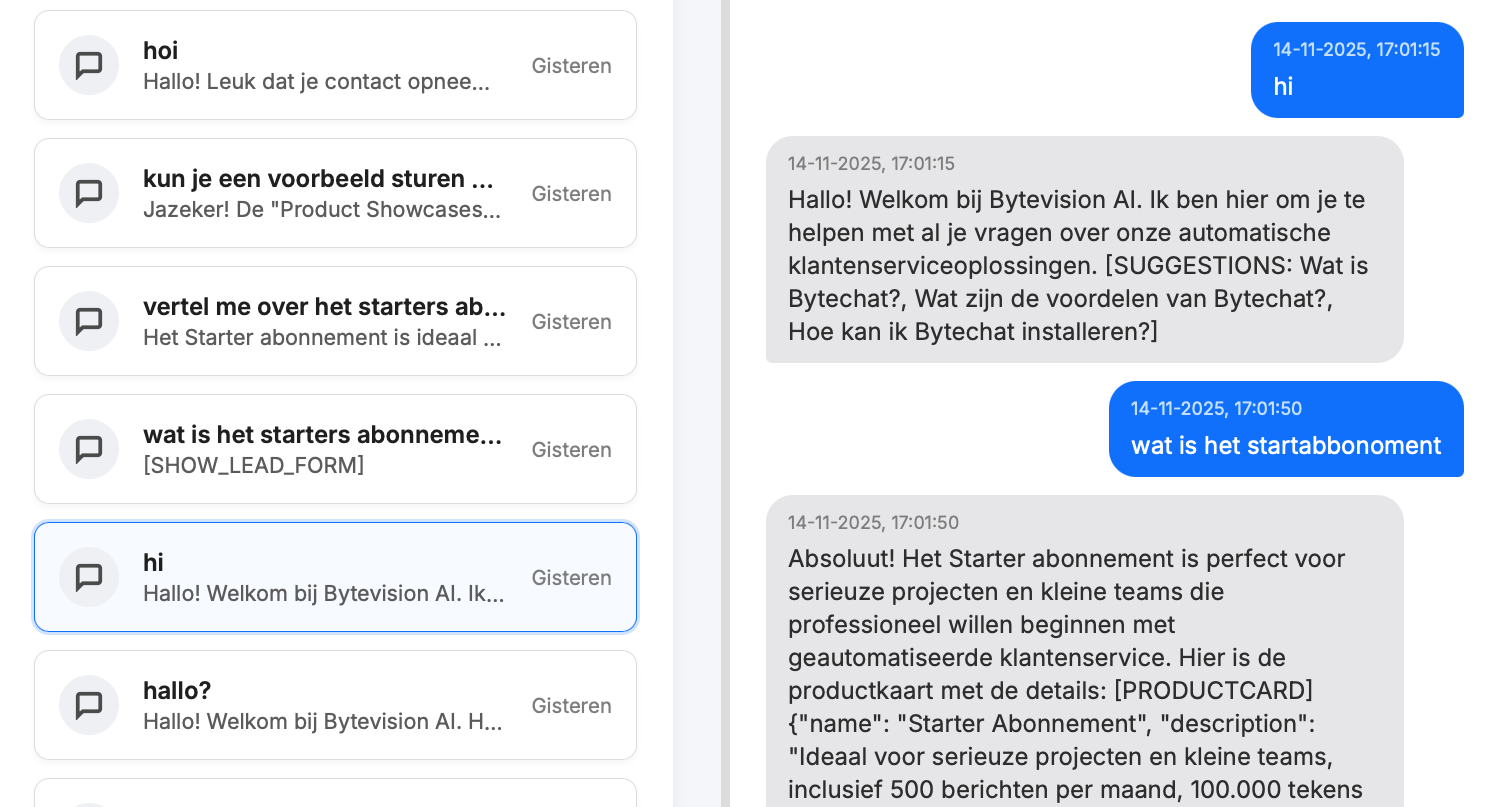Click the "Gisteren" label next to "hoi"

coord(571,65)
